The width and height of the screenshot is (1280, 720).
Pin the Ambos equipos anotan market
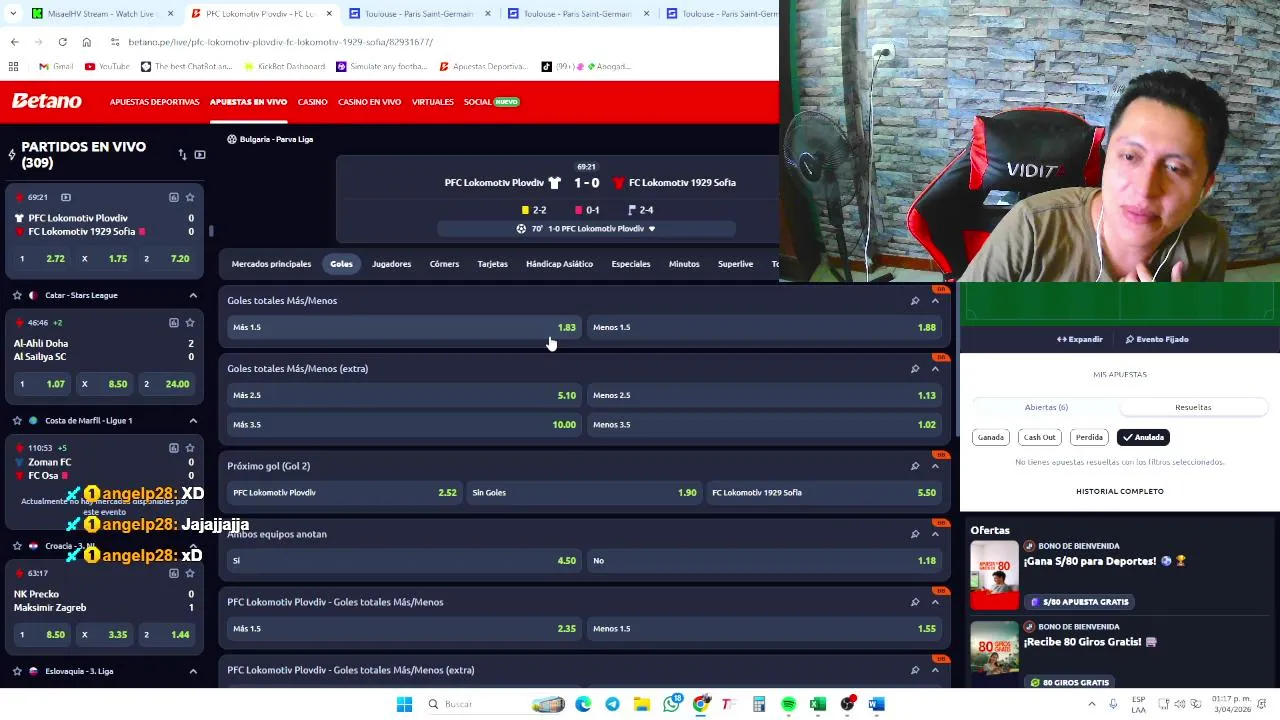point(914,534)
